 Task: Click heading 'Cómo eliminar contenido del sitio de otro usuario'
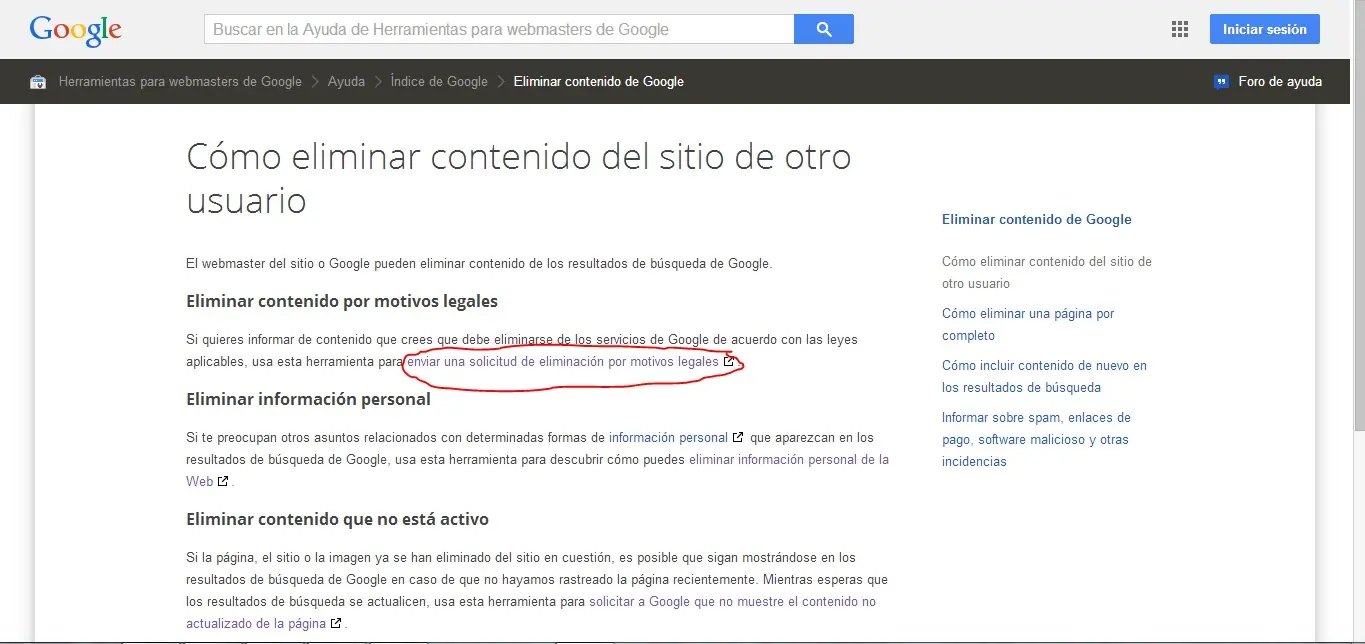click(x=519, y=179)
